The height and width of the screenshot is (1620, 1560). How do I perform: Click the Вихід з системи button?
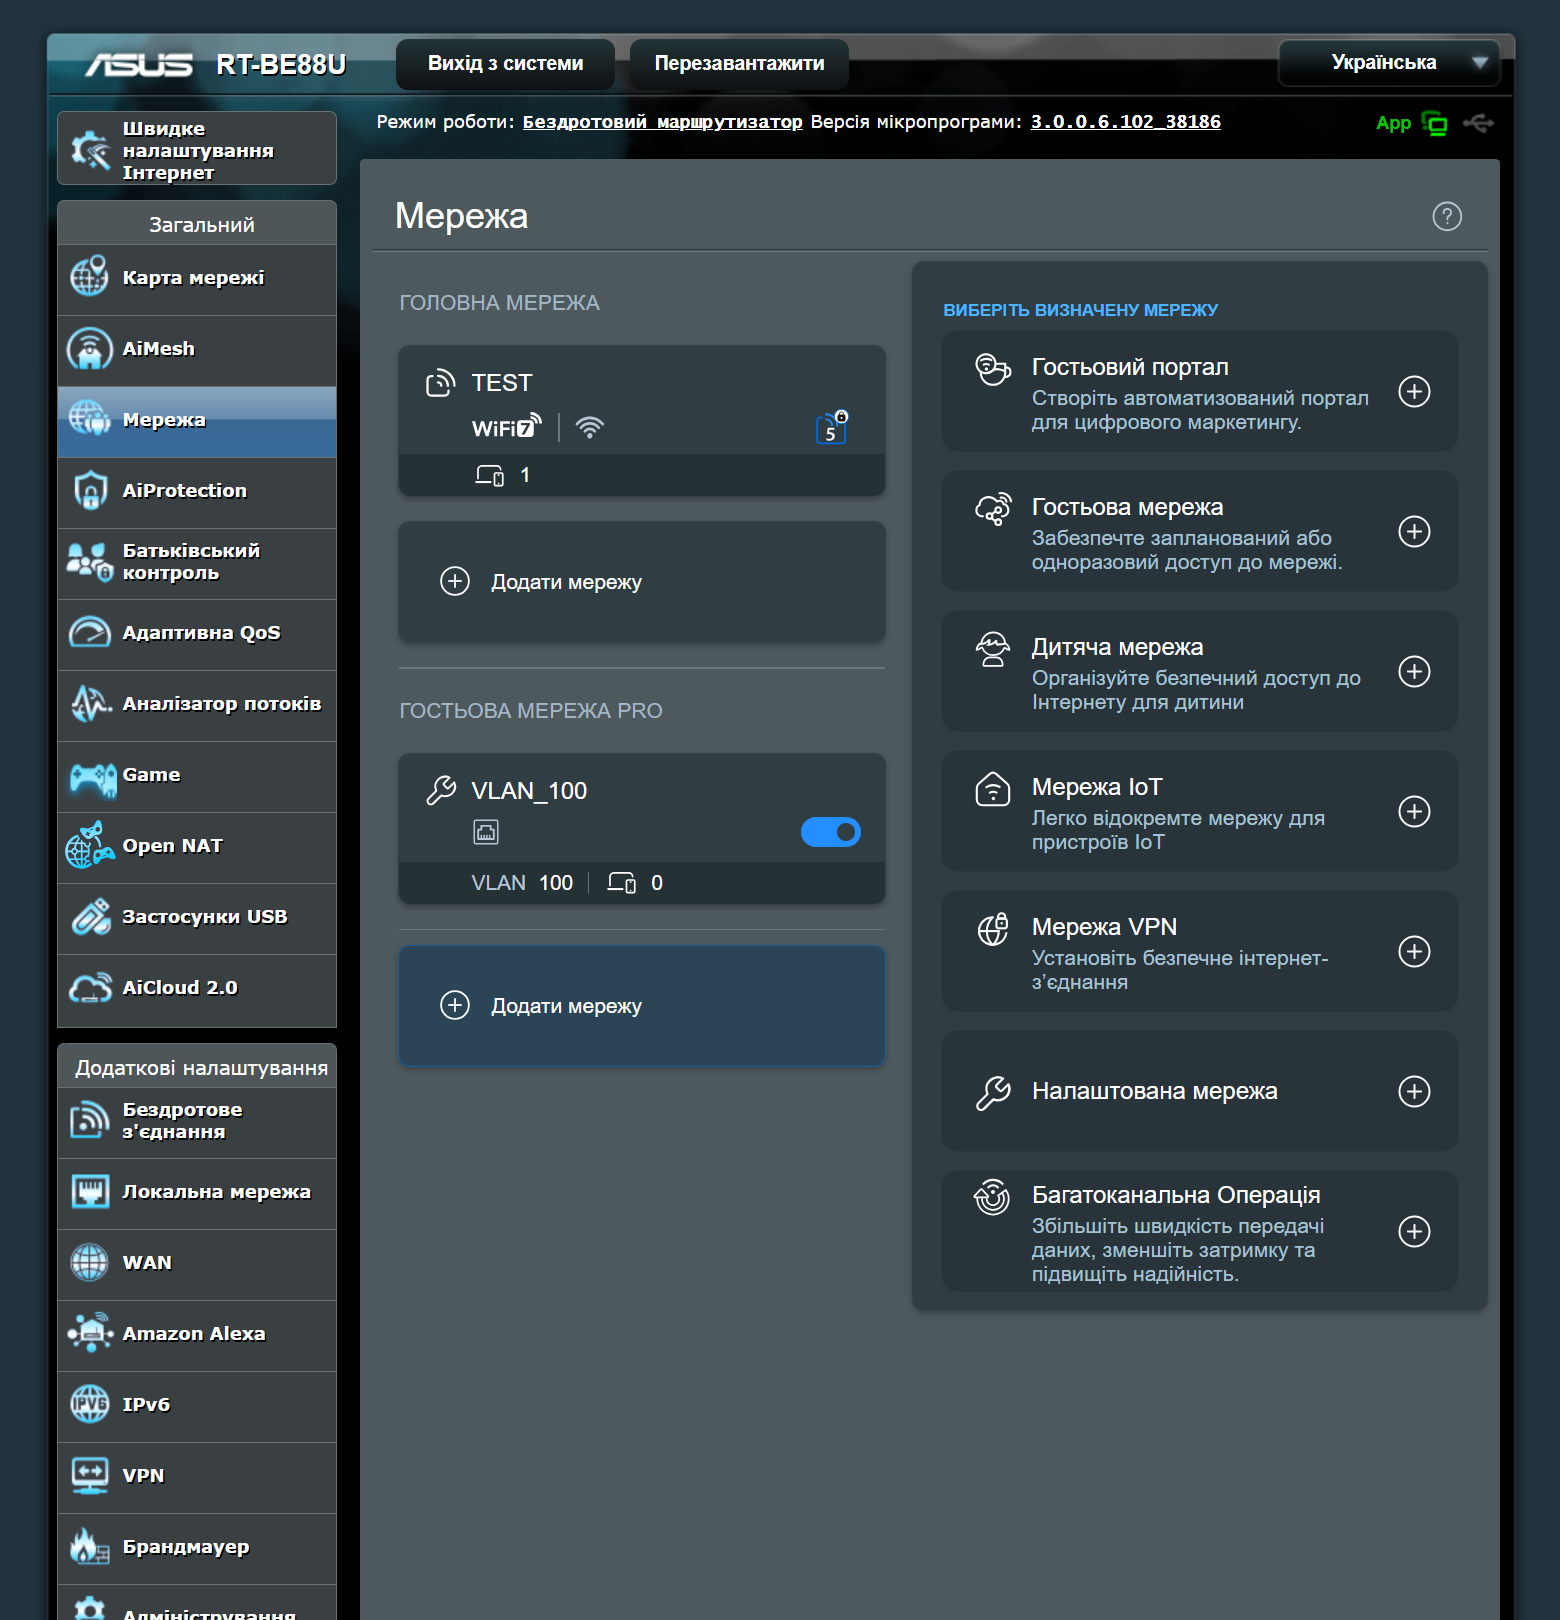click(505, 64)
